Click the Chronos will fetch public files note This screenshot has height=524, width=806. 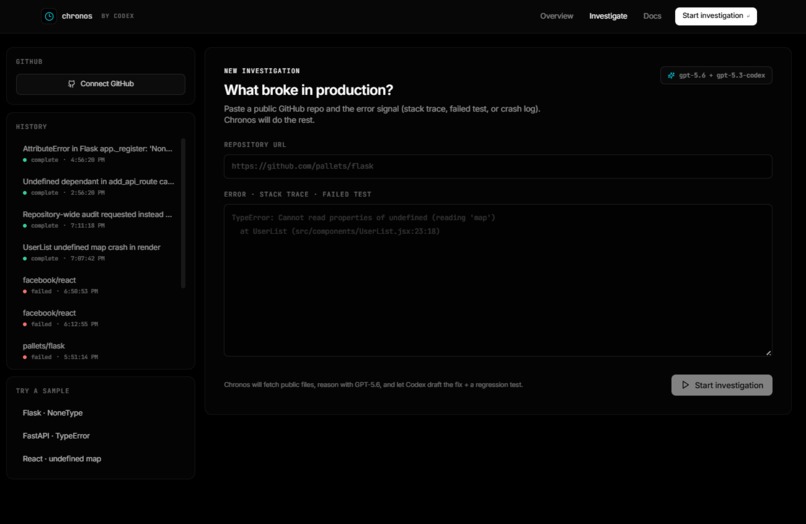(x=373, y=385)
